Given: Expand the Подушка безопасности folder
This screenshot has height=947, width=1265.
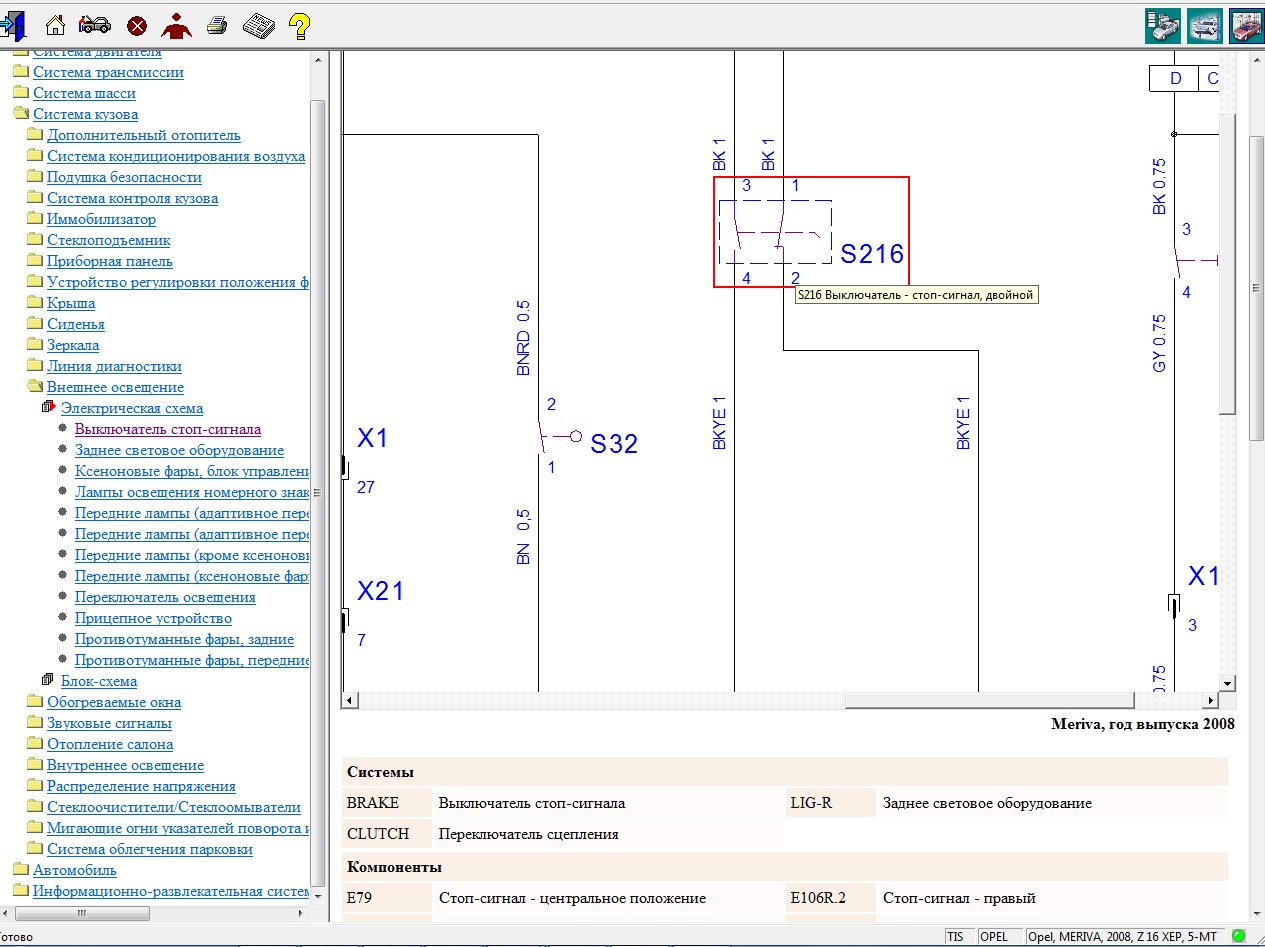Looking at the screenshot, I should [x=124, y=177].
